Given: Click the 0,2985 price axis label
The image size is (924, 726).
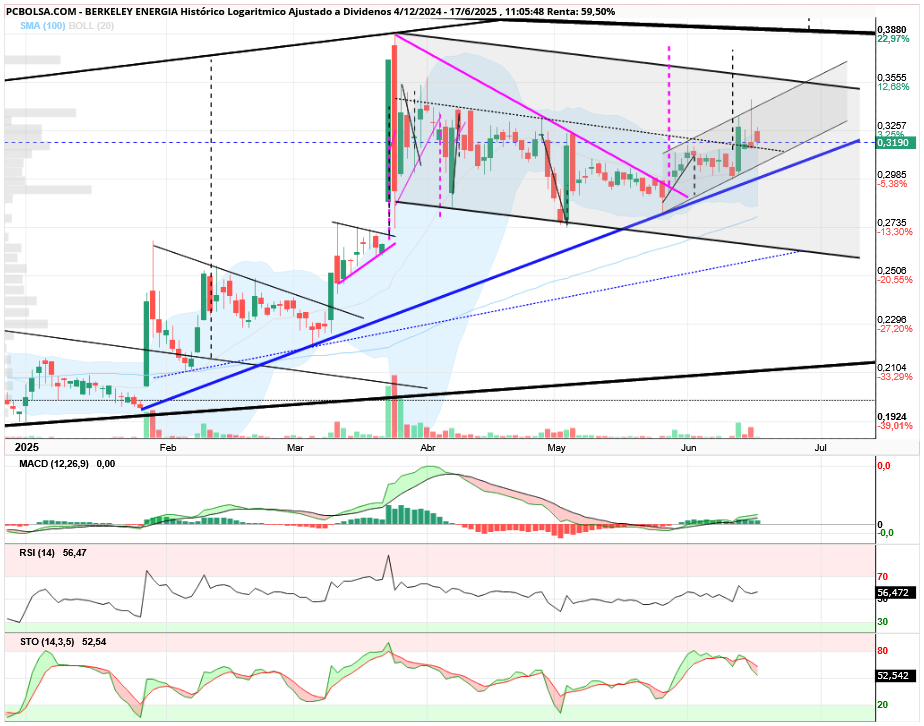Looking at the screenshot, I should click(x=892, y=174).
